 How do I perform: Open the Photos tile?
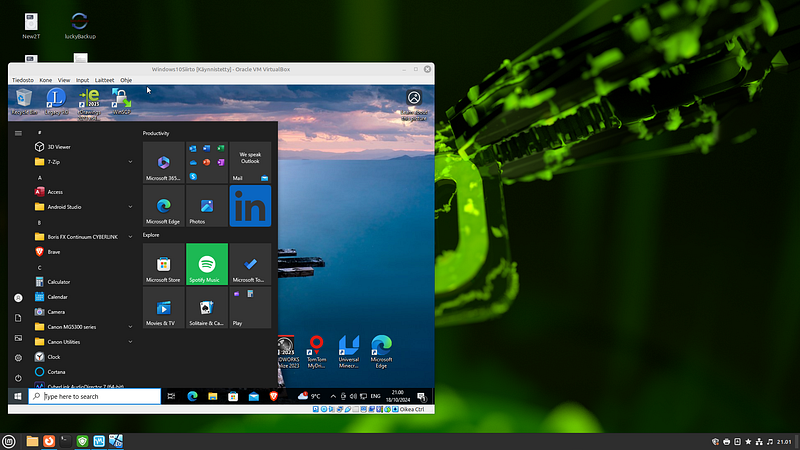coord(207,206)
